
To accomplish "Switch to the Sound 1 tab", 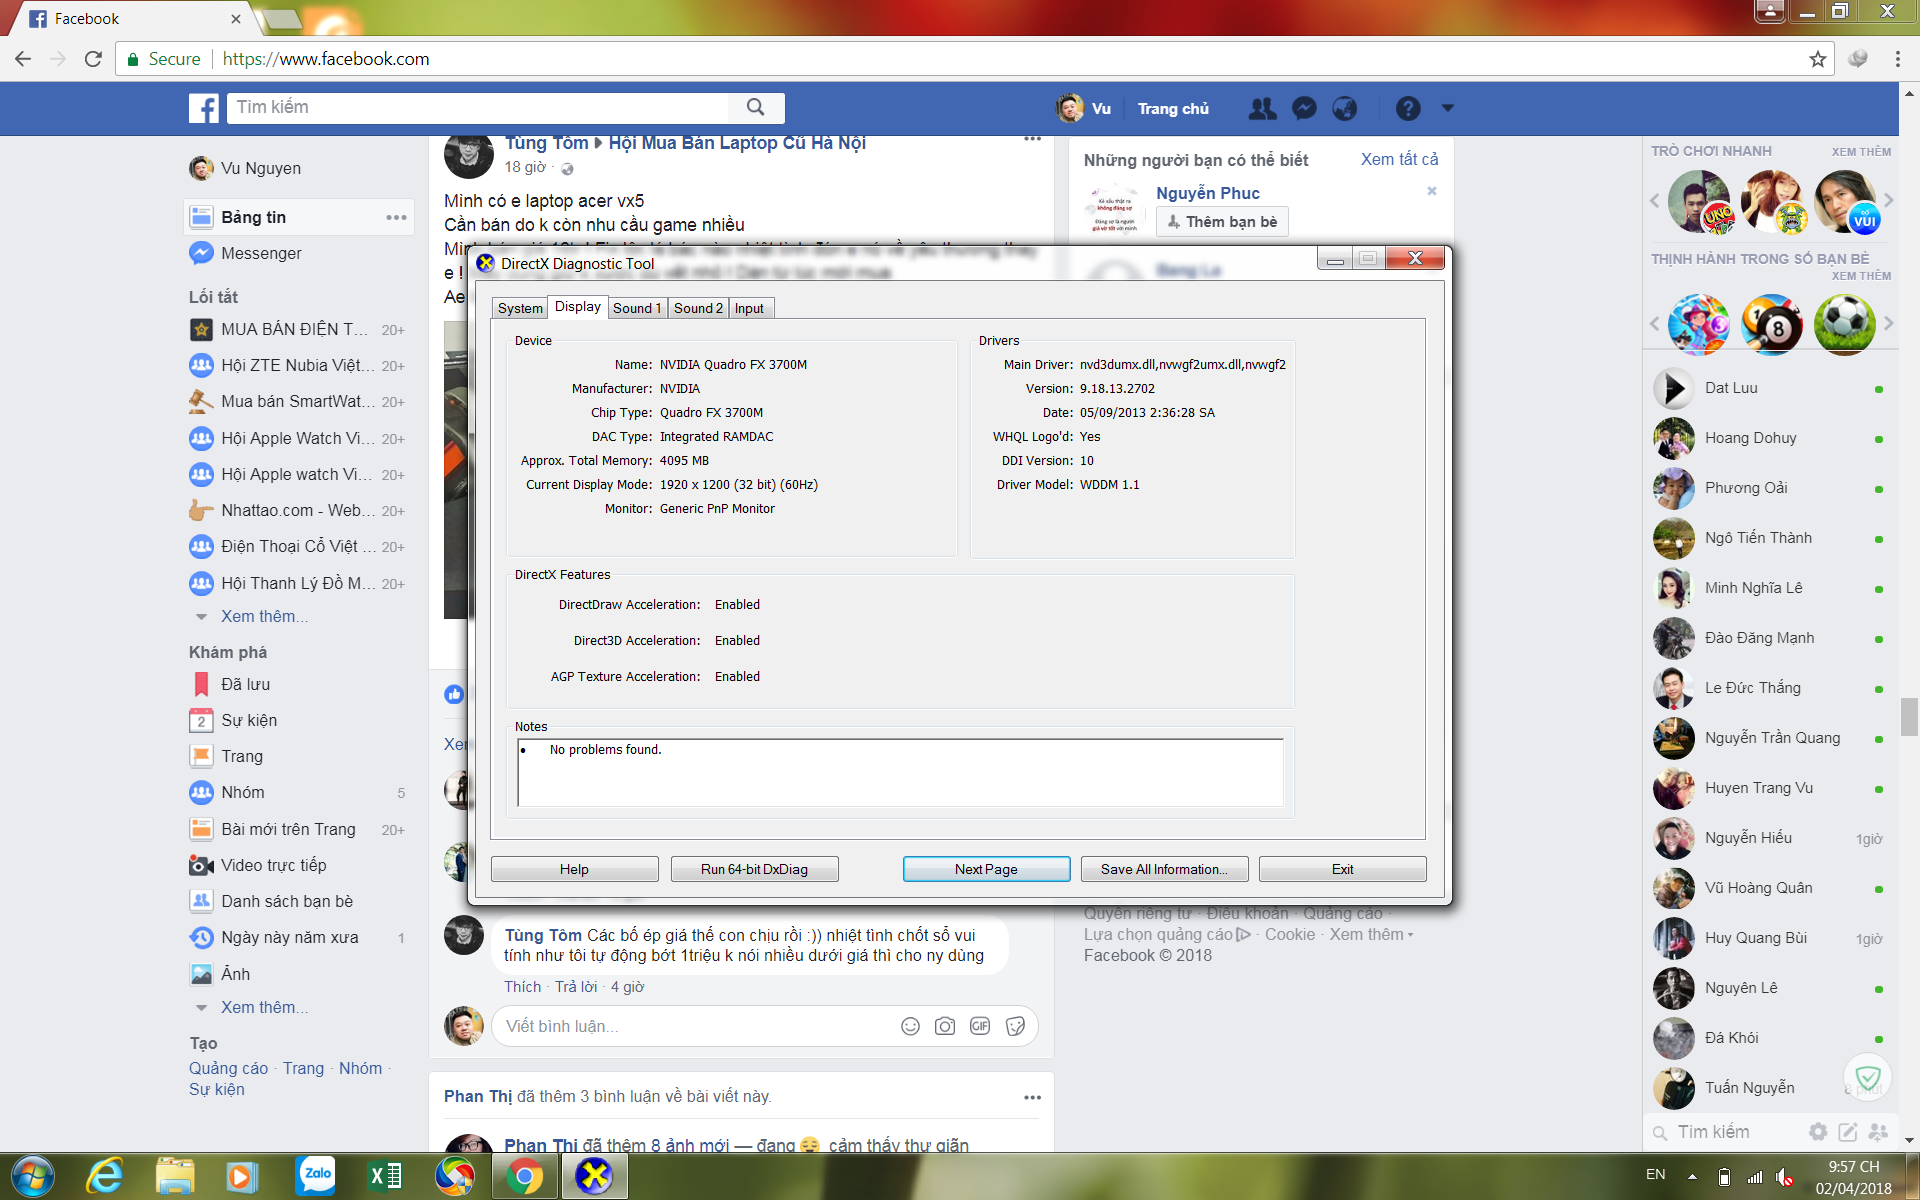I will pos(637,308).
